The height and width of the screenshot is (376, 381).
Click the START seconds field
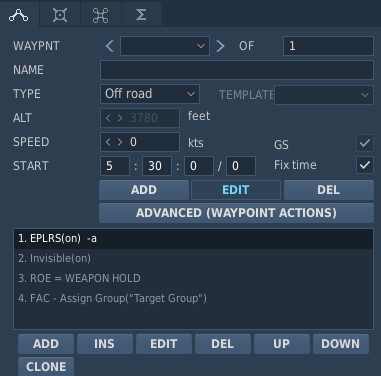point(199,166)
